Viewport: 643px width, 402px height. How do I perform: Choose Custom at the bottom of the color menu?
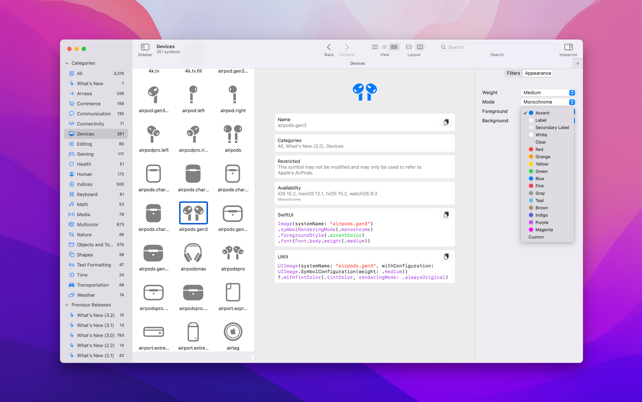547,237
